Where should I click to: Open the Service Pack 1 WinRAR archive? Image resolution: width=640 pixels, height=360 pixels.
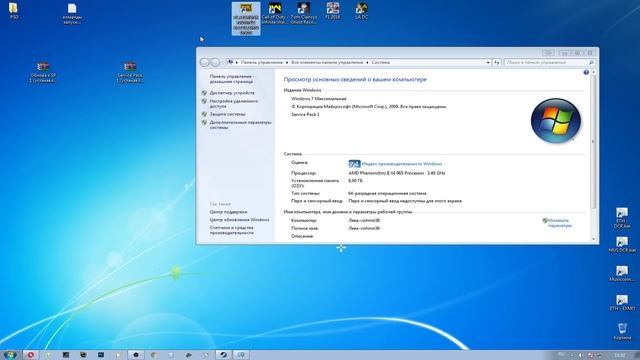(x=130, y=72)
